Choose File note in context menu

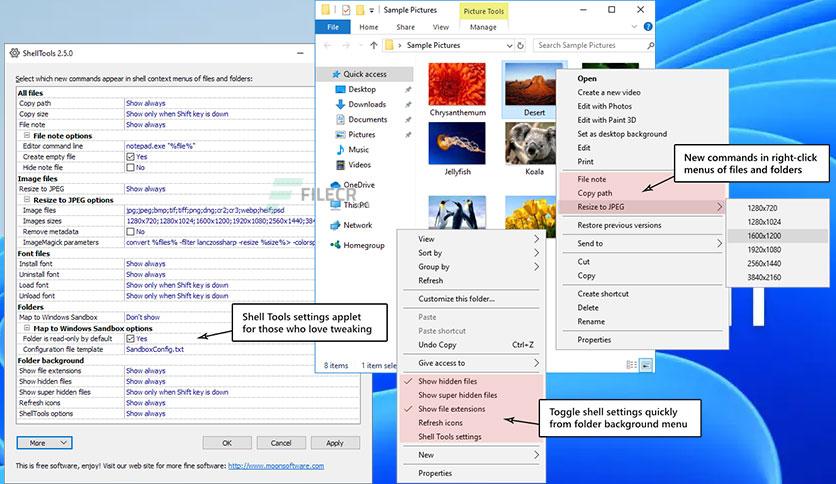coord(642,179)
